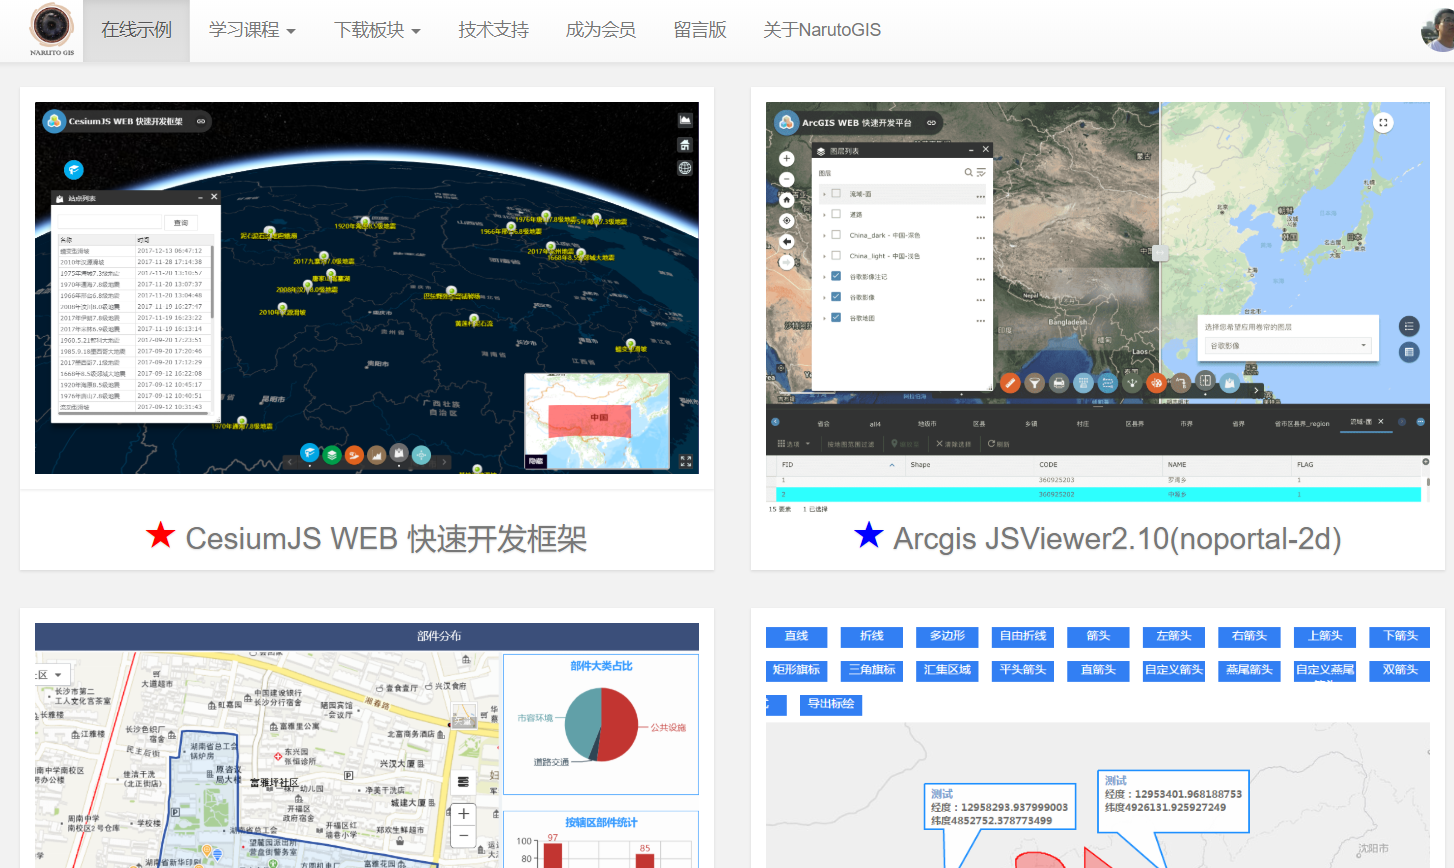Click the attribute table icon on ArcGIS map right
Viewport: 1454px width, 868px height.
click(x=1409, y=352)
